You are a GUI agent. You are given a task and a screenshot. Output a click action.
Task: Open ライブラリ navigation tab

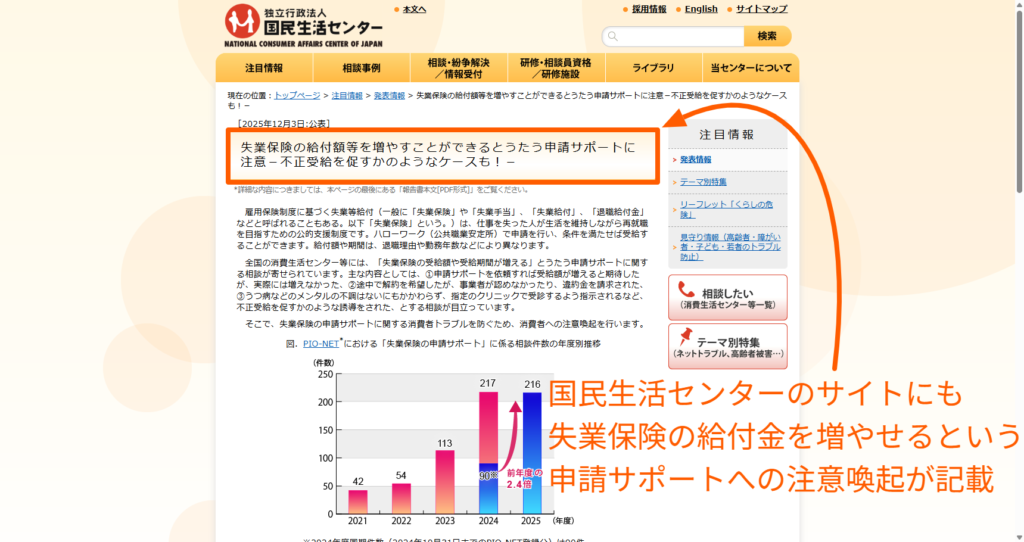point(653,68)
